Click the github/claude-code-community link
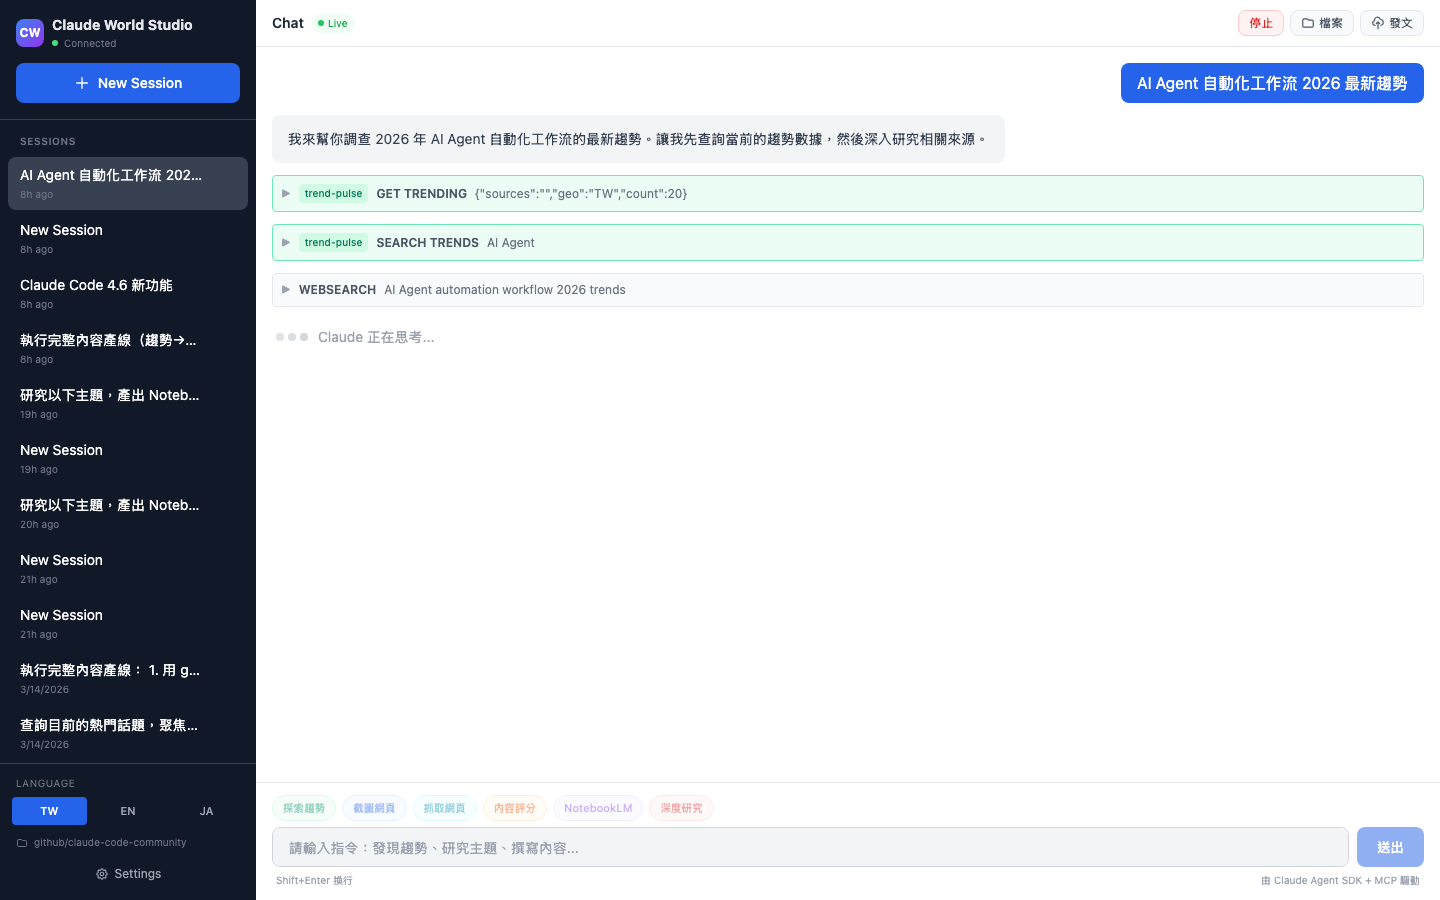The image size is (1440, 900). 110,843
